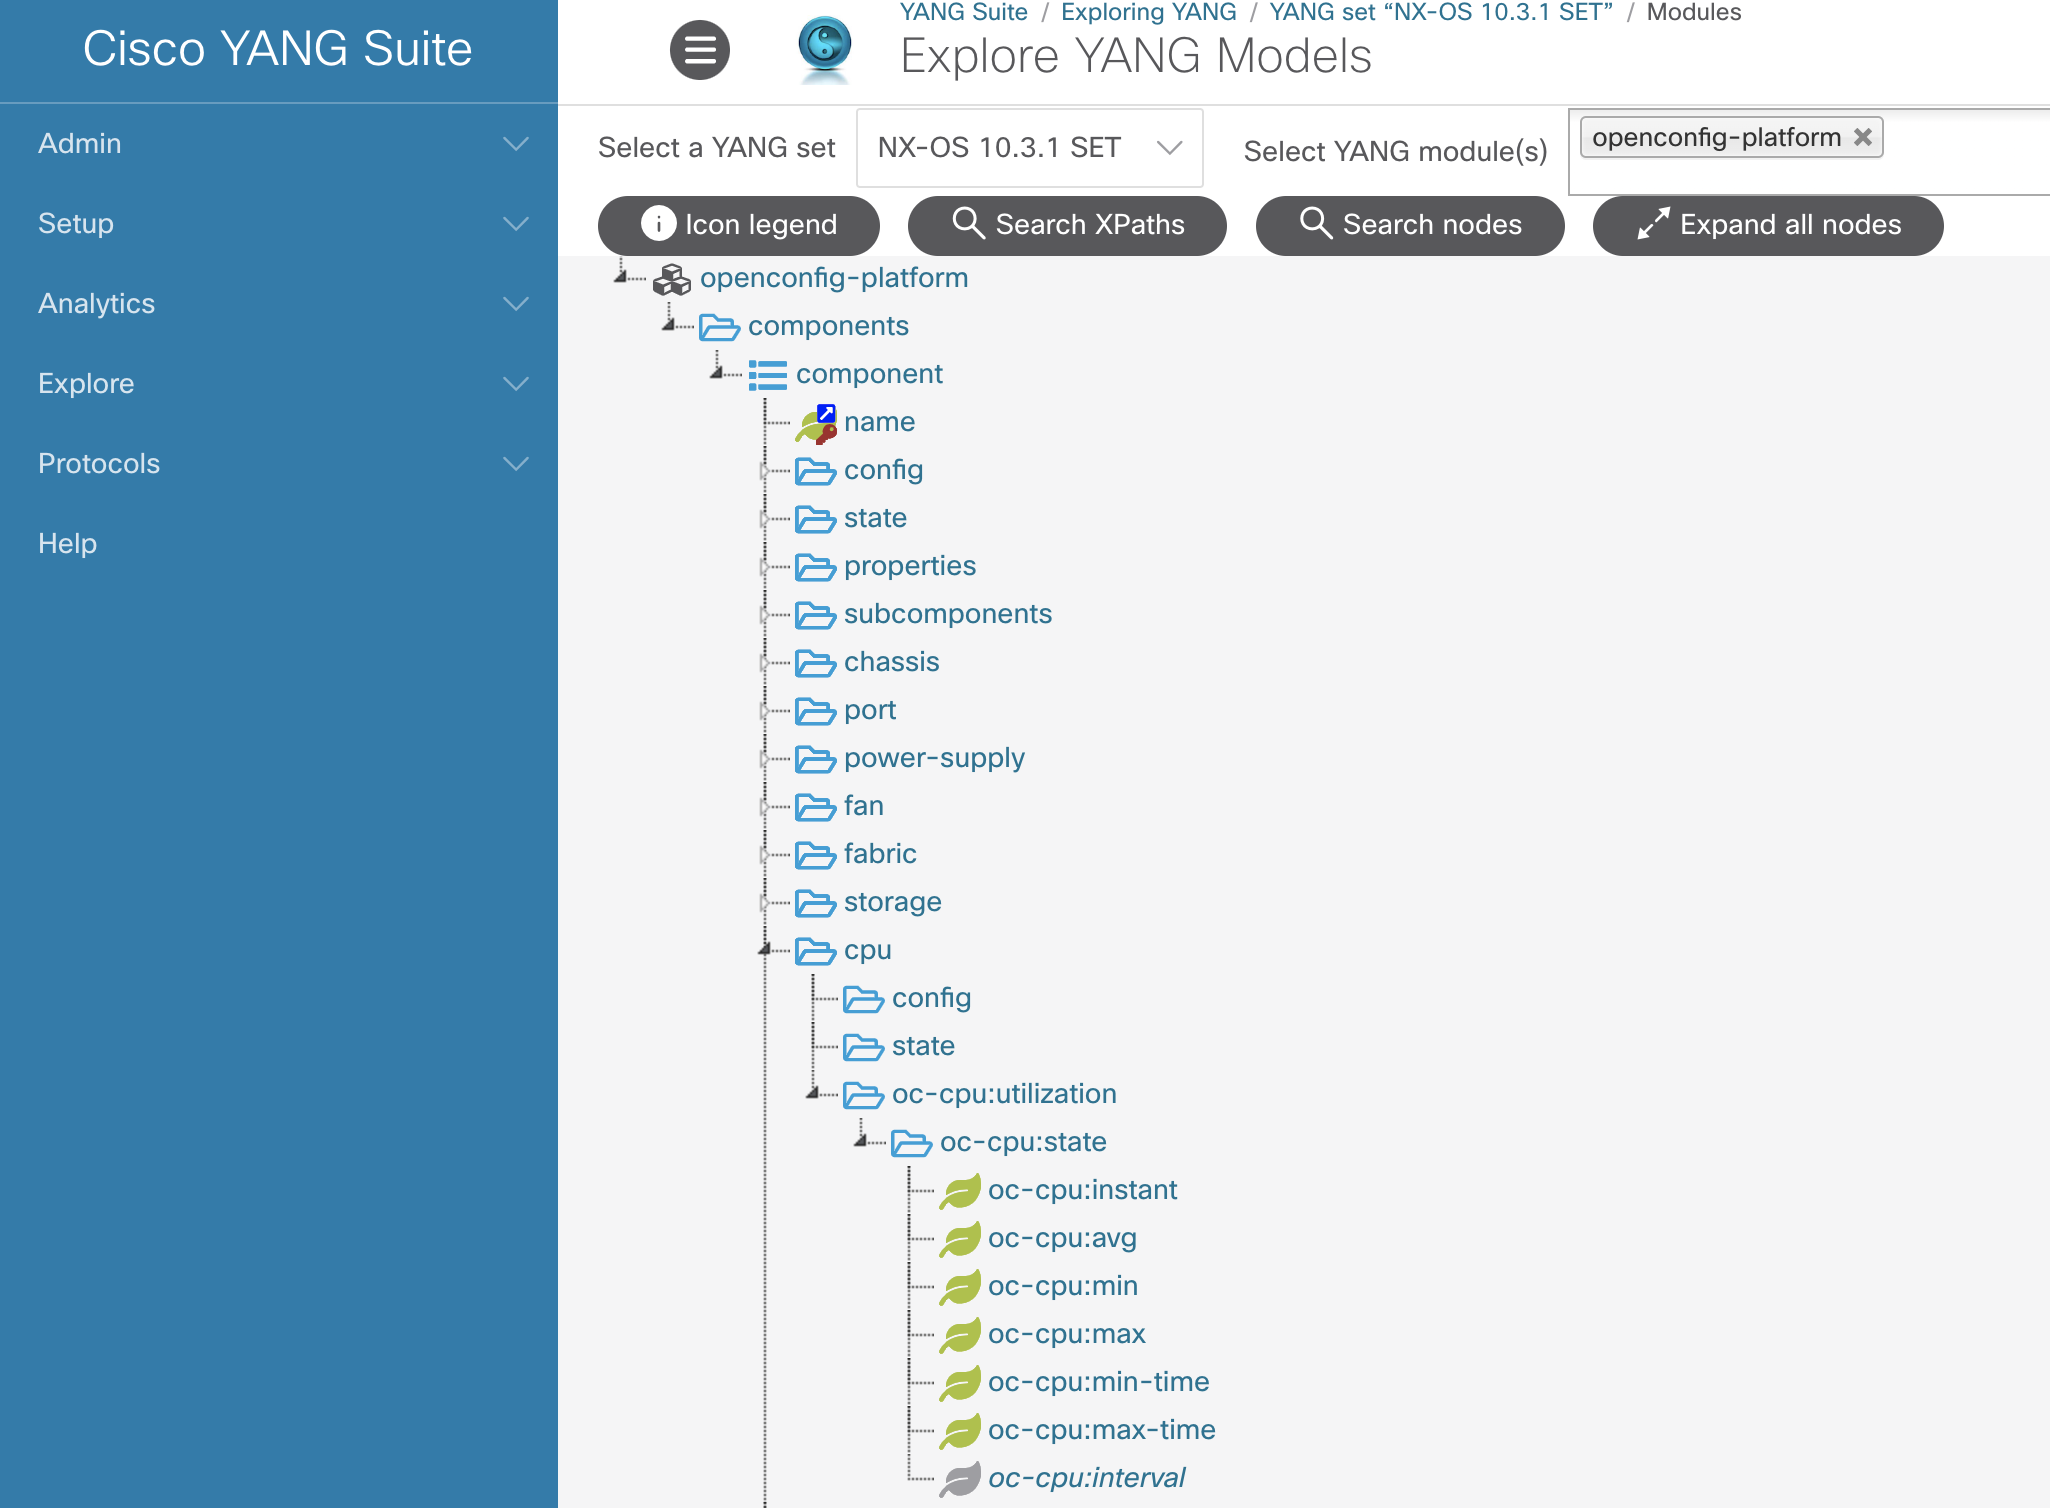Click the name key leaf icon
2050x1508 pixels.
(x=816, y=424)
